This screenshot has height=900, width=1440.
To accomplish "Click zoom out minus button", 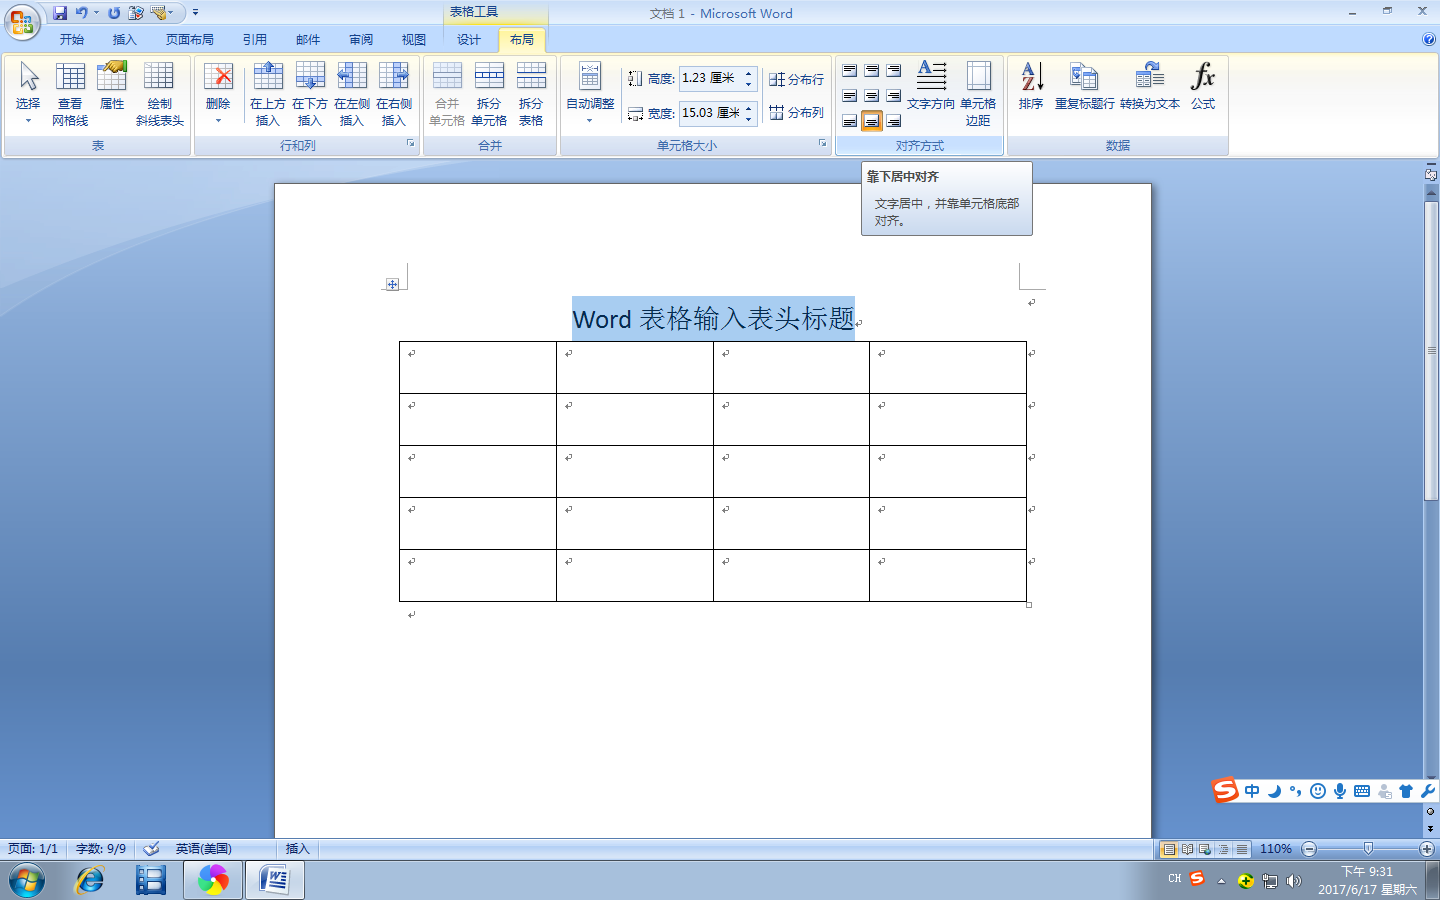I will (1309, 849).
